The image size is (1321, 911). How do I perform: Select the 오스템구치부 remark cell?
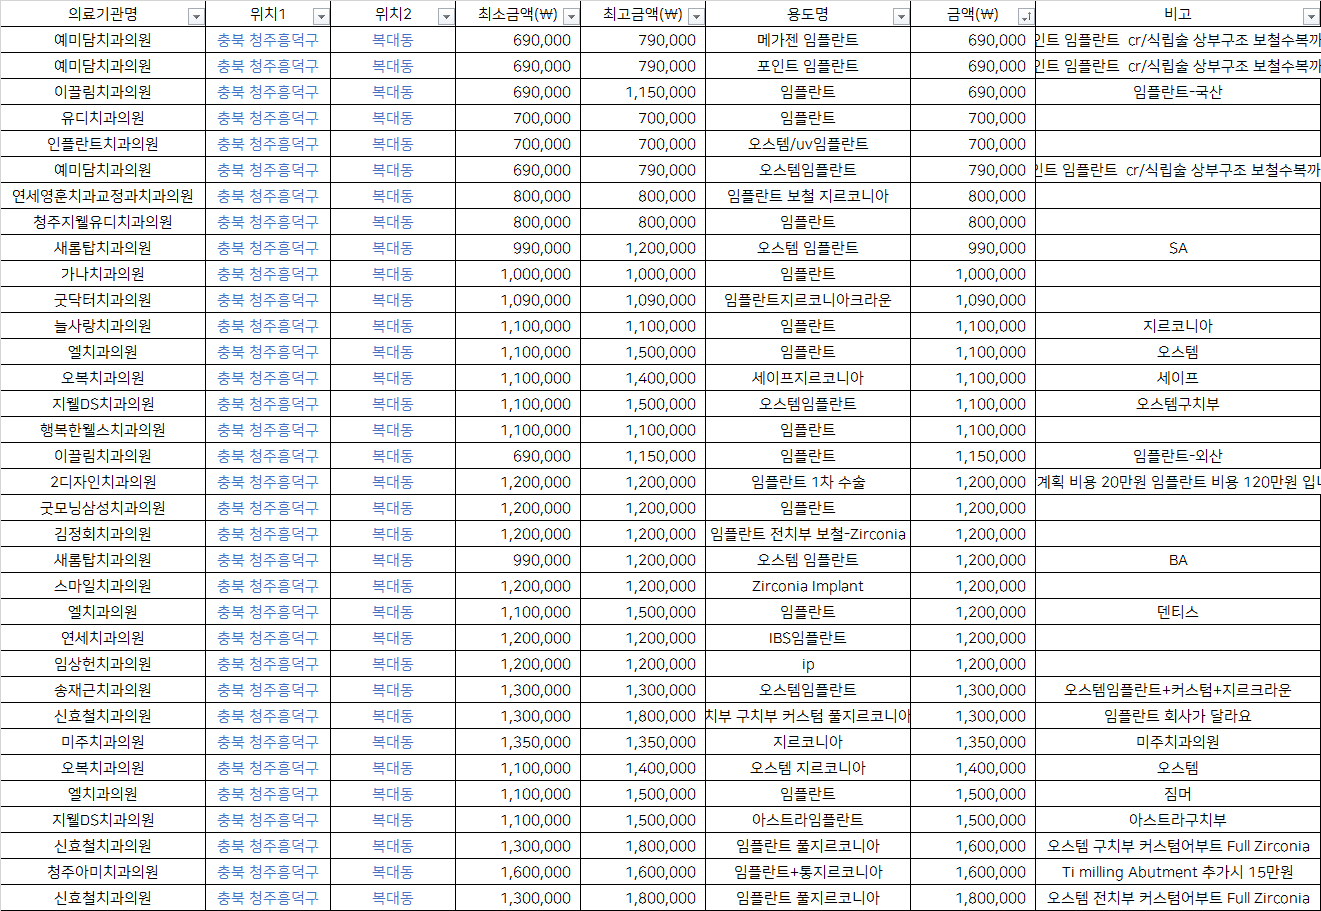click(x=1178, y=404)
